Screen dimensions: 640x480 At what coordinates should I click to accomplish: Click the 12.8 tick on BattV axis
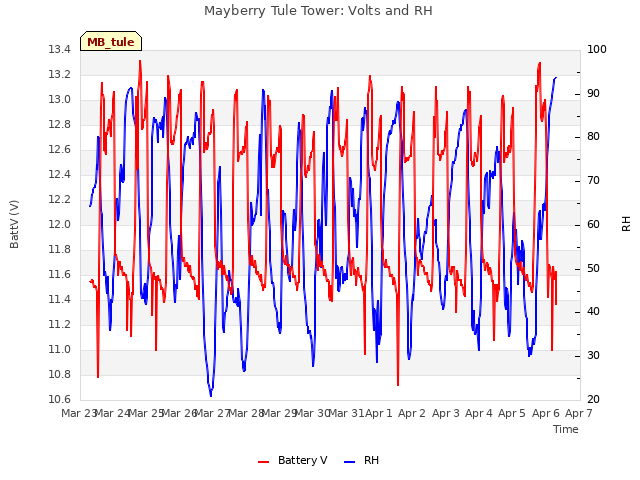60,124
